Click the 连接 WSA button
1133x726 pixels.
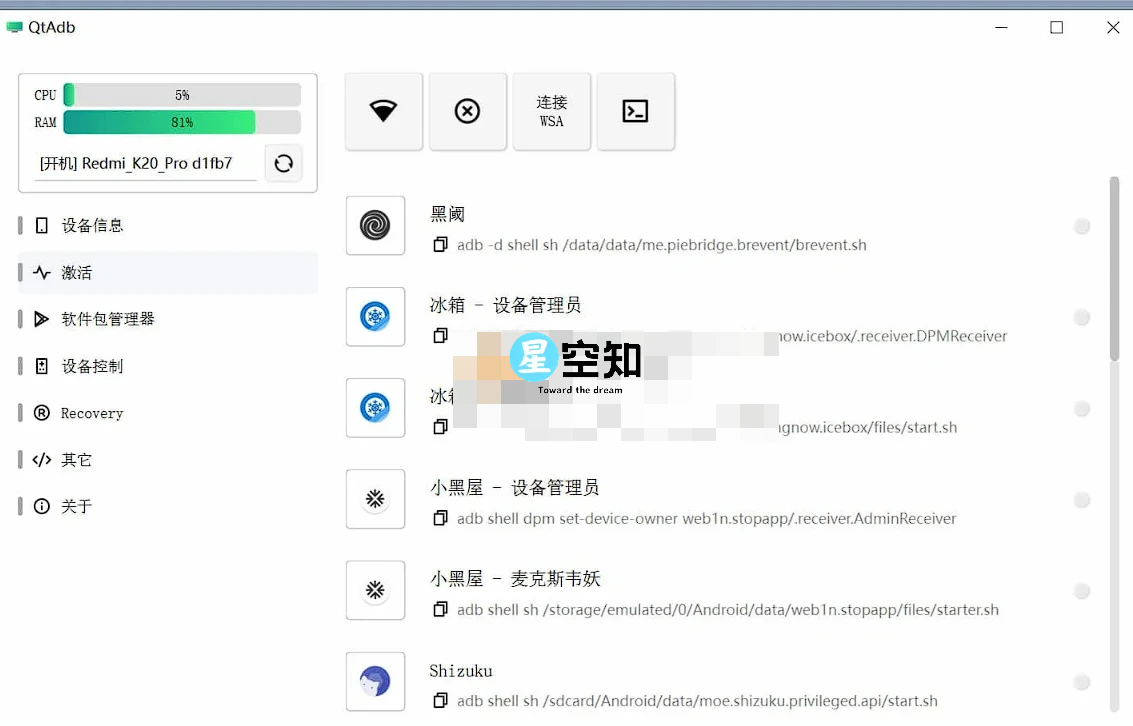[x=551, y=111]
